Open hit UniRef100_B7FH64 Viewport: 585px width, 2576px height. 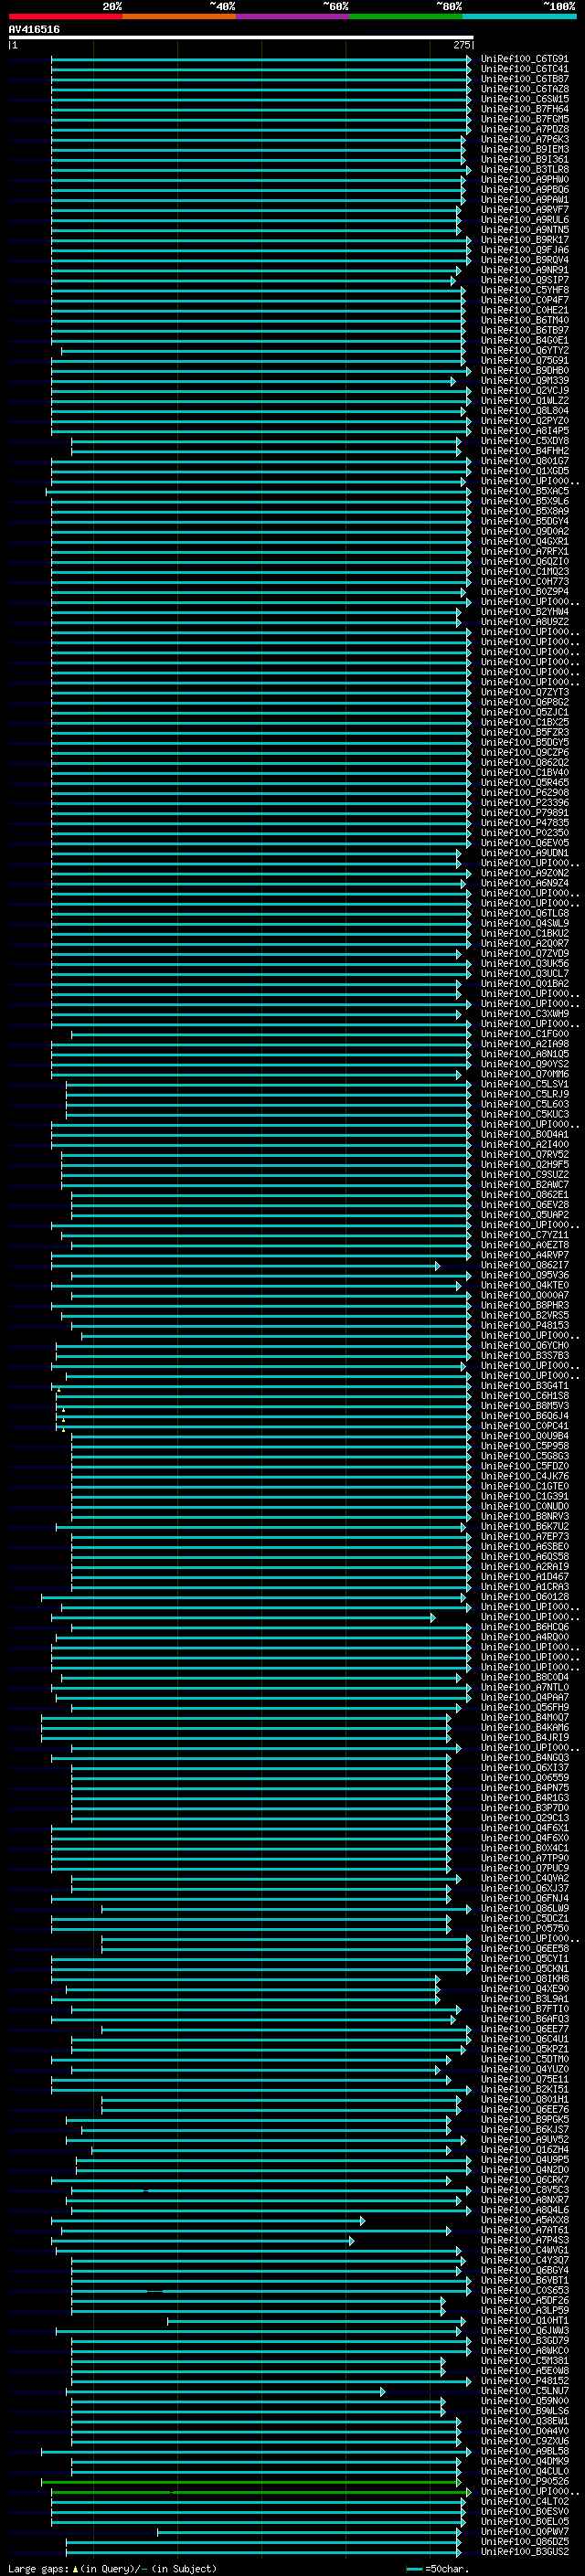[x=524, y=109]
